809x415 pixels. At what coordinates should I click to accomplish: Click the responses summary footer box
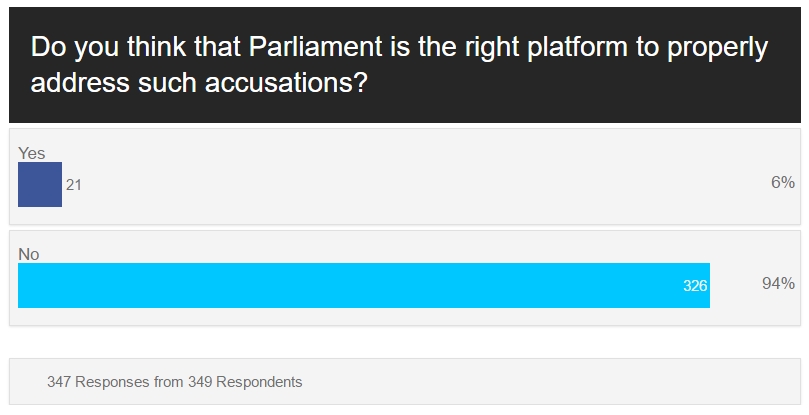(405, 381)
